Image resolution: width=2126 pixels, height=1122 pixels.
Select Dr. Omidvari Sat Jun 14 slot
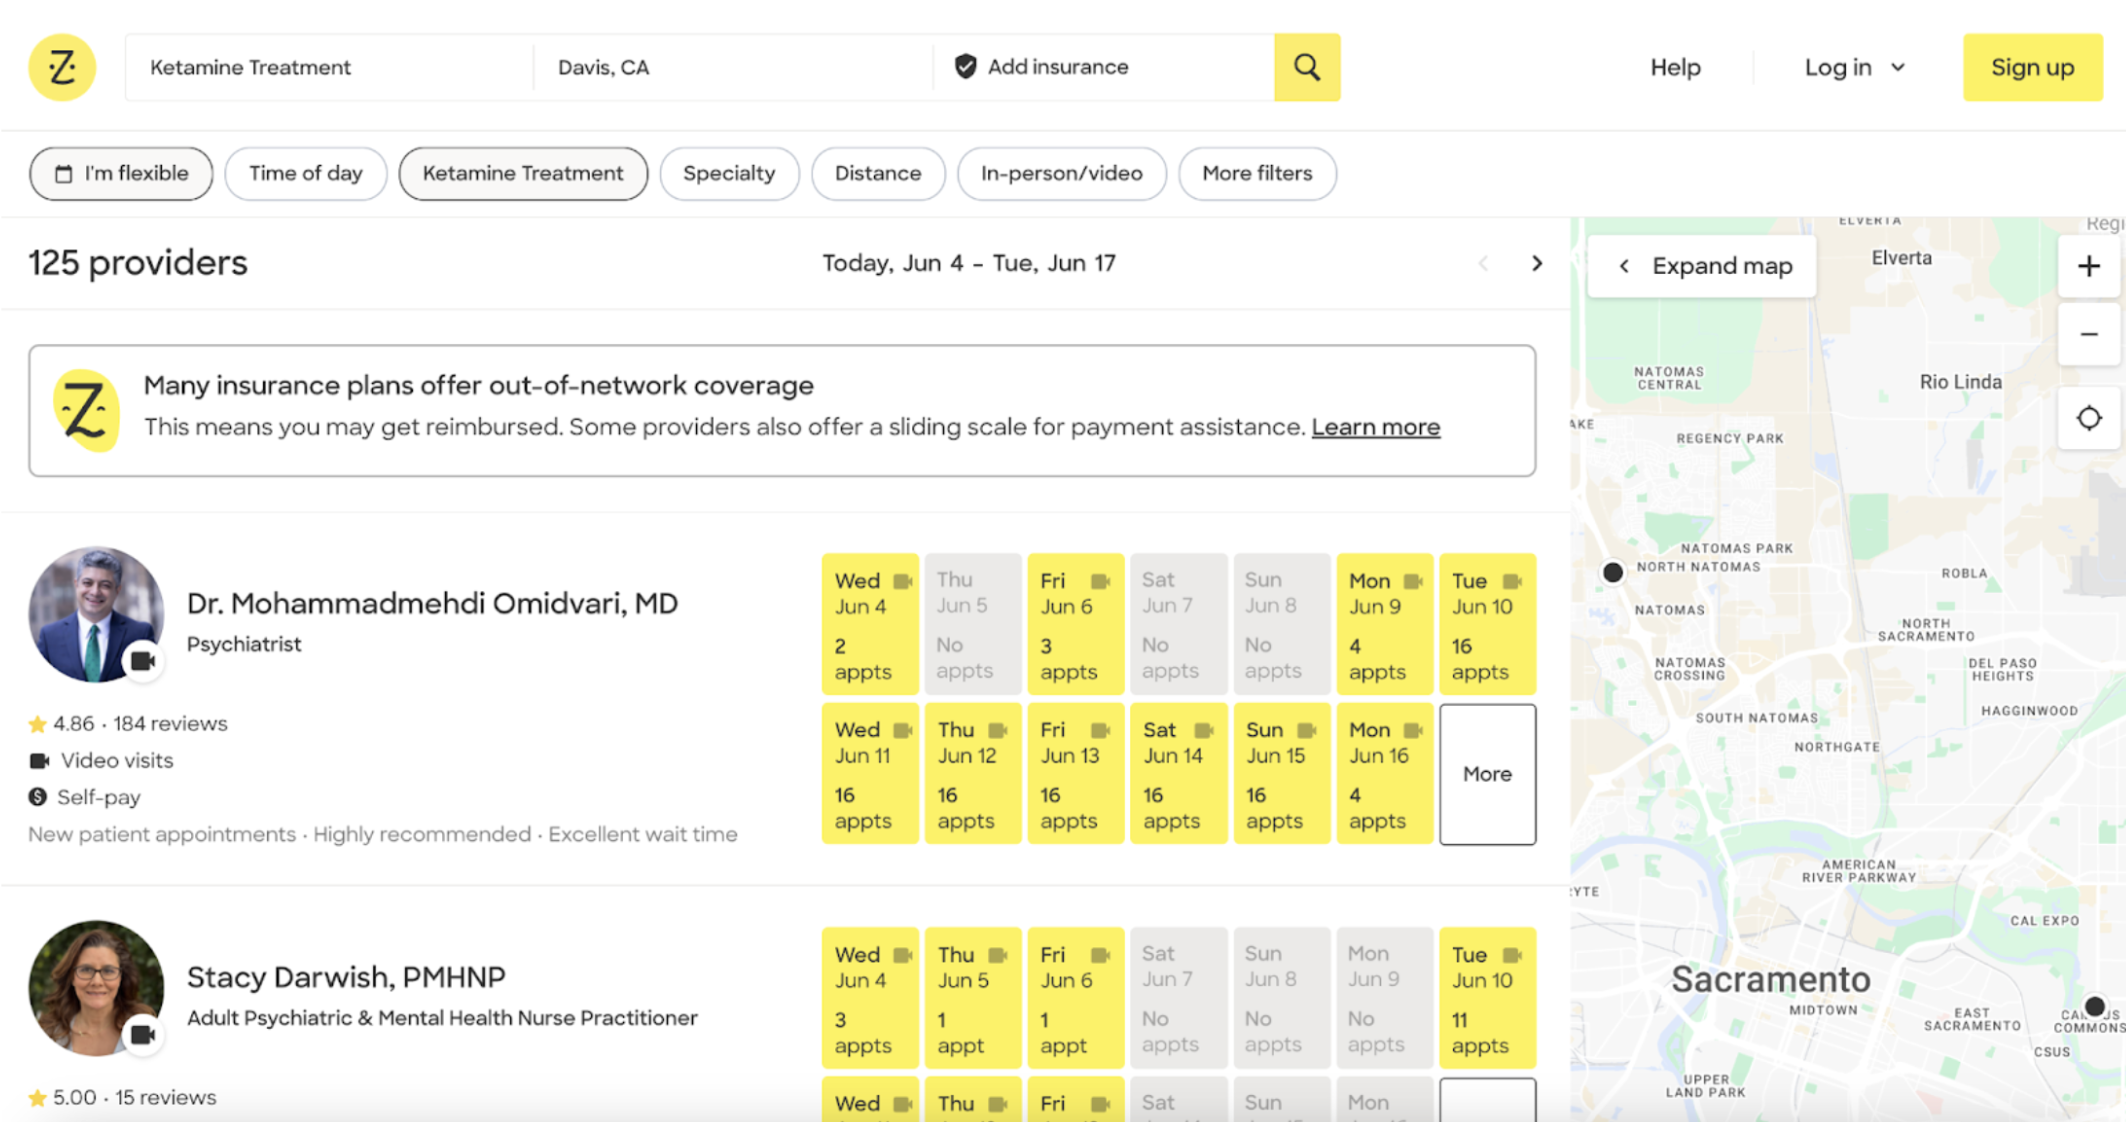pyautogui.click(x=1179, y=774)
